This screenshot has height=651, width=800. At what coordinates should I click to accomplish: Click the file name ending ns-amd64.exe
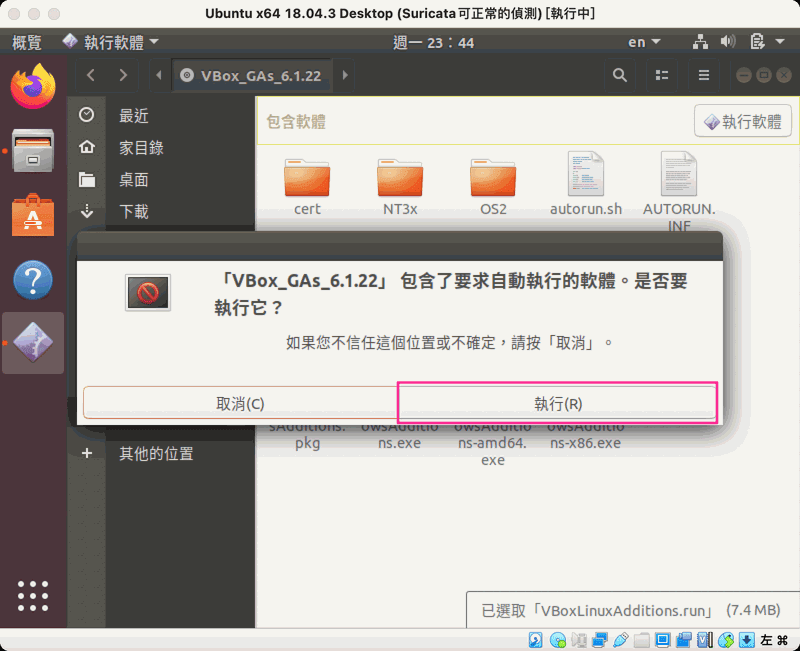[492, 444]
